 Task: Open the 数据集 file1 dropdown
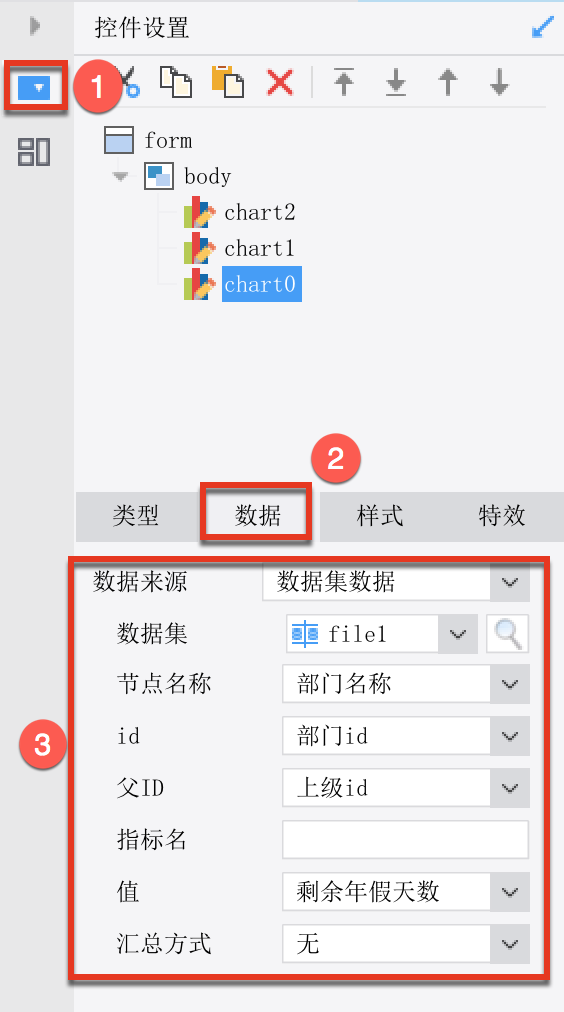coord(381,634)
